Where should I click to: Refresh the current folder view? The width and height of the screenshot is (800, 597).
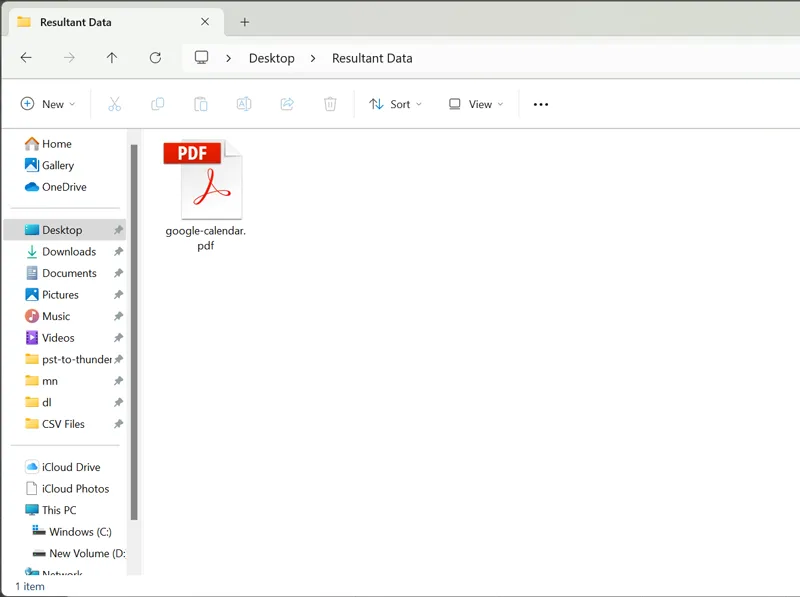pyautogui.click(x=155, y=58)
